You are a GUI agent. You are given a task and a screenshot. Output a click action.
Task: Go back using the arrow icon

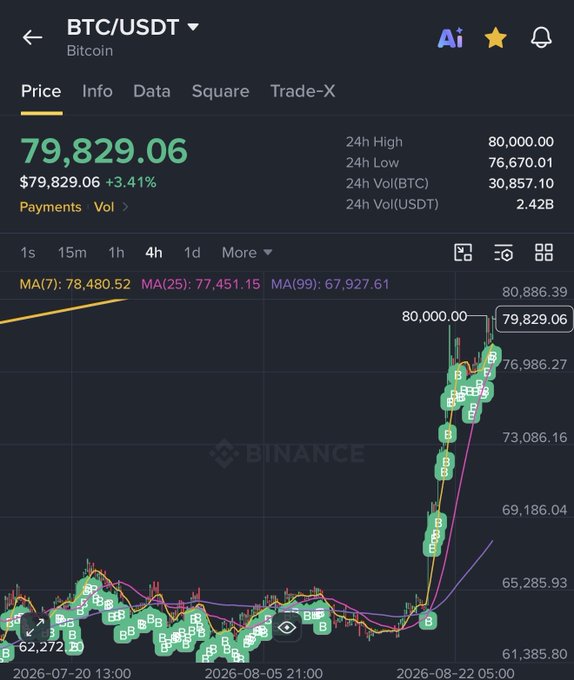[x=33, y=37]
